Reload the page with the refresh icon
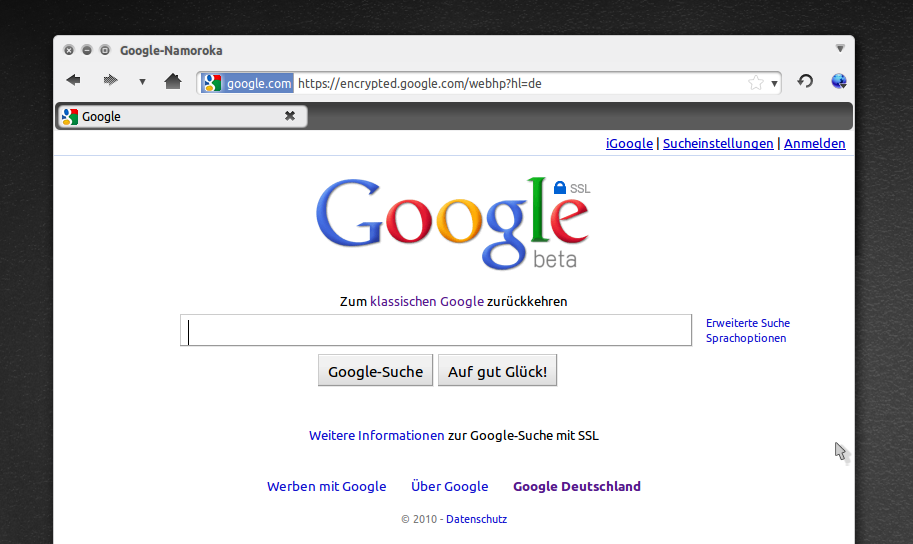Viewport: 913px width, 544px height. point(805,81)
